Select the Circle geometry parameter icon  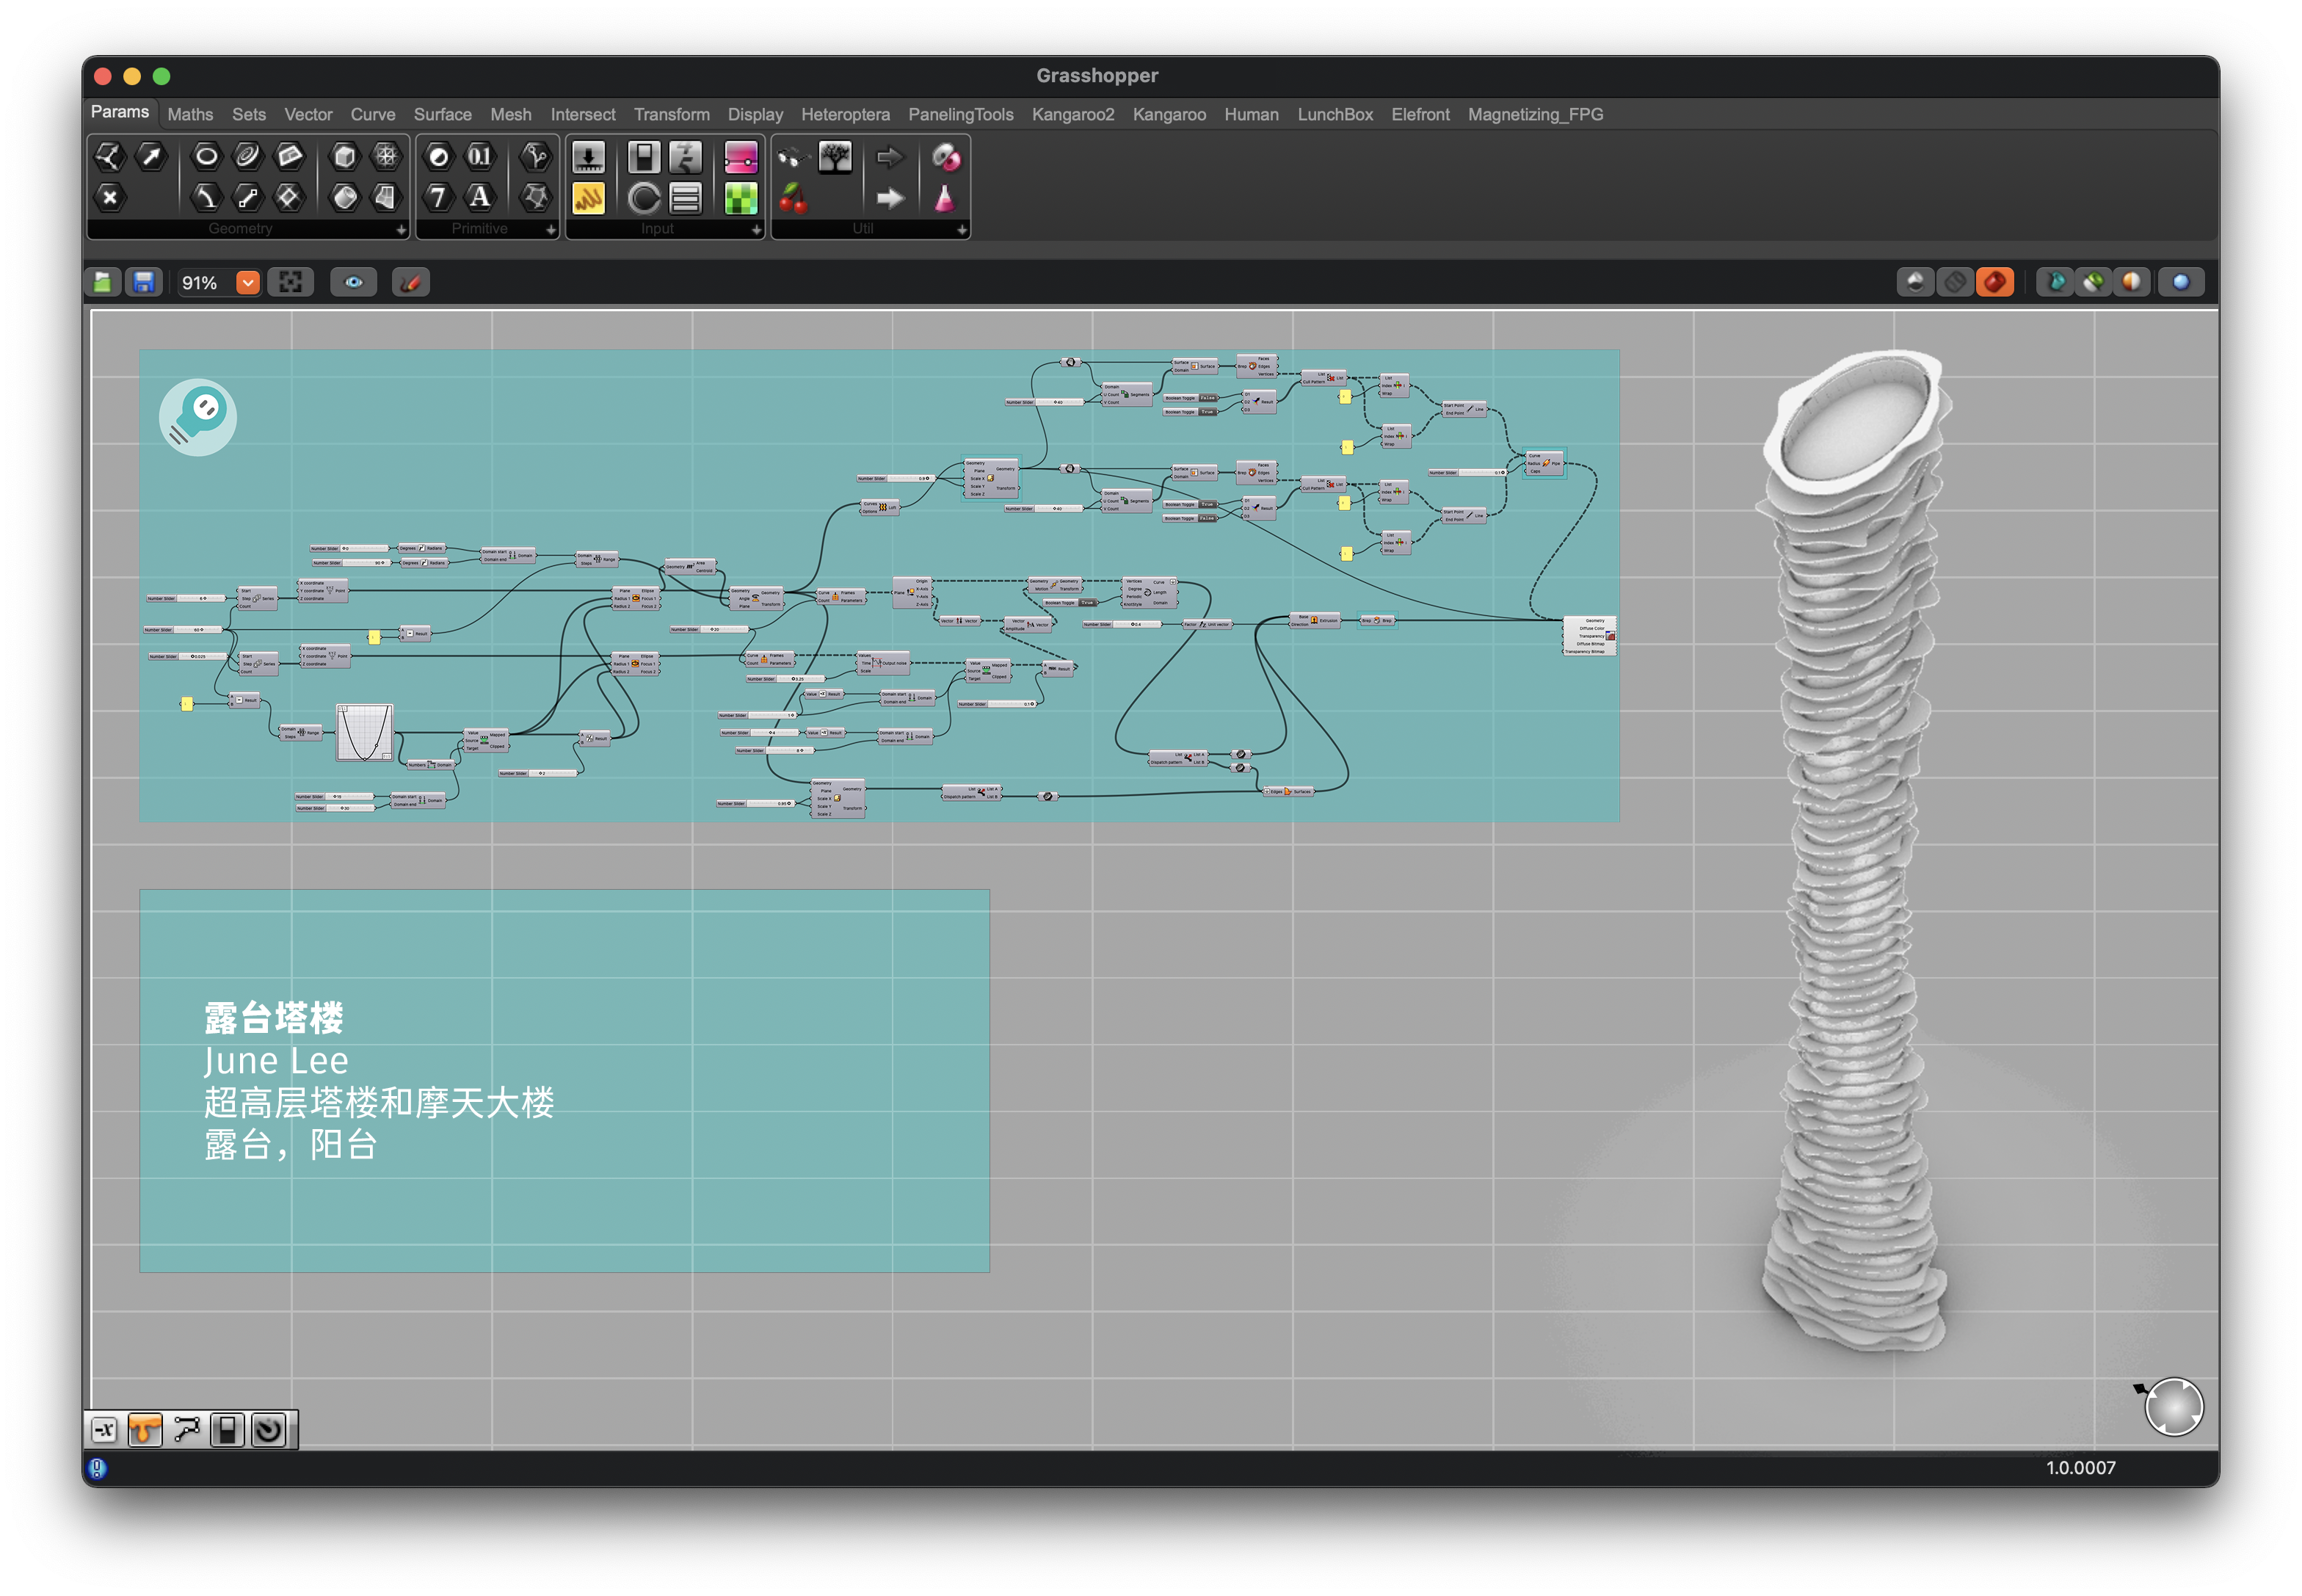click(x=206, y=157)
